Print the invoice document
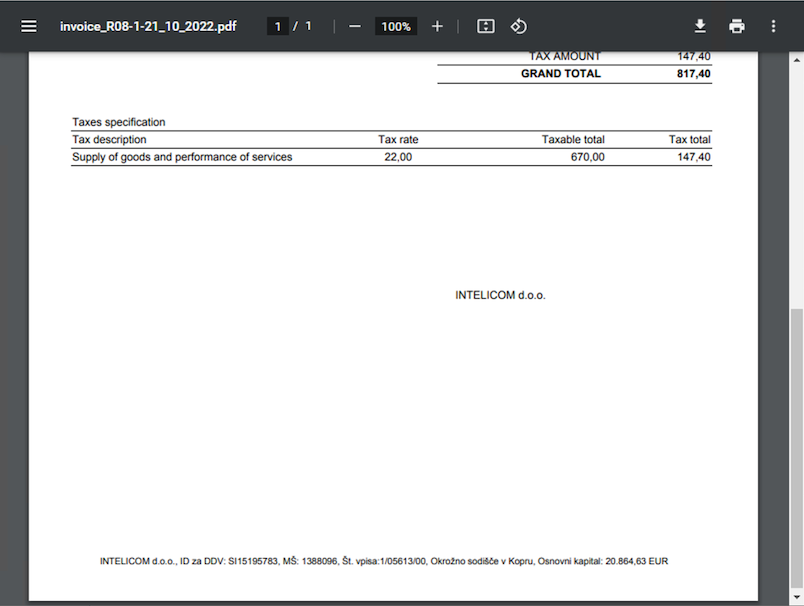804x606 pixels. pyautogui.click(x=737, y=26)
